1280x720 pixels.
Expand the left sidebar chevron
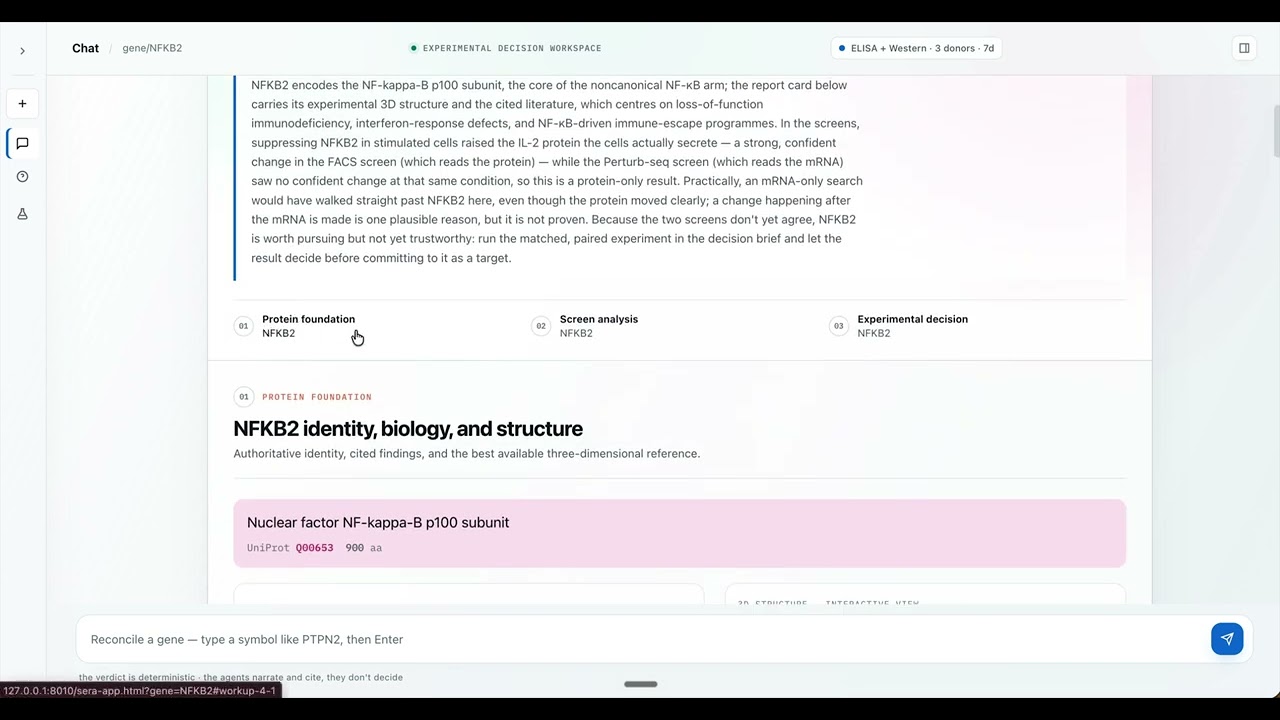click(22, 51)
